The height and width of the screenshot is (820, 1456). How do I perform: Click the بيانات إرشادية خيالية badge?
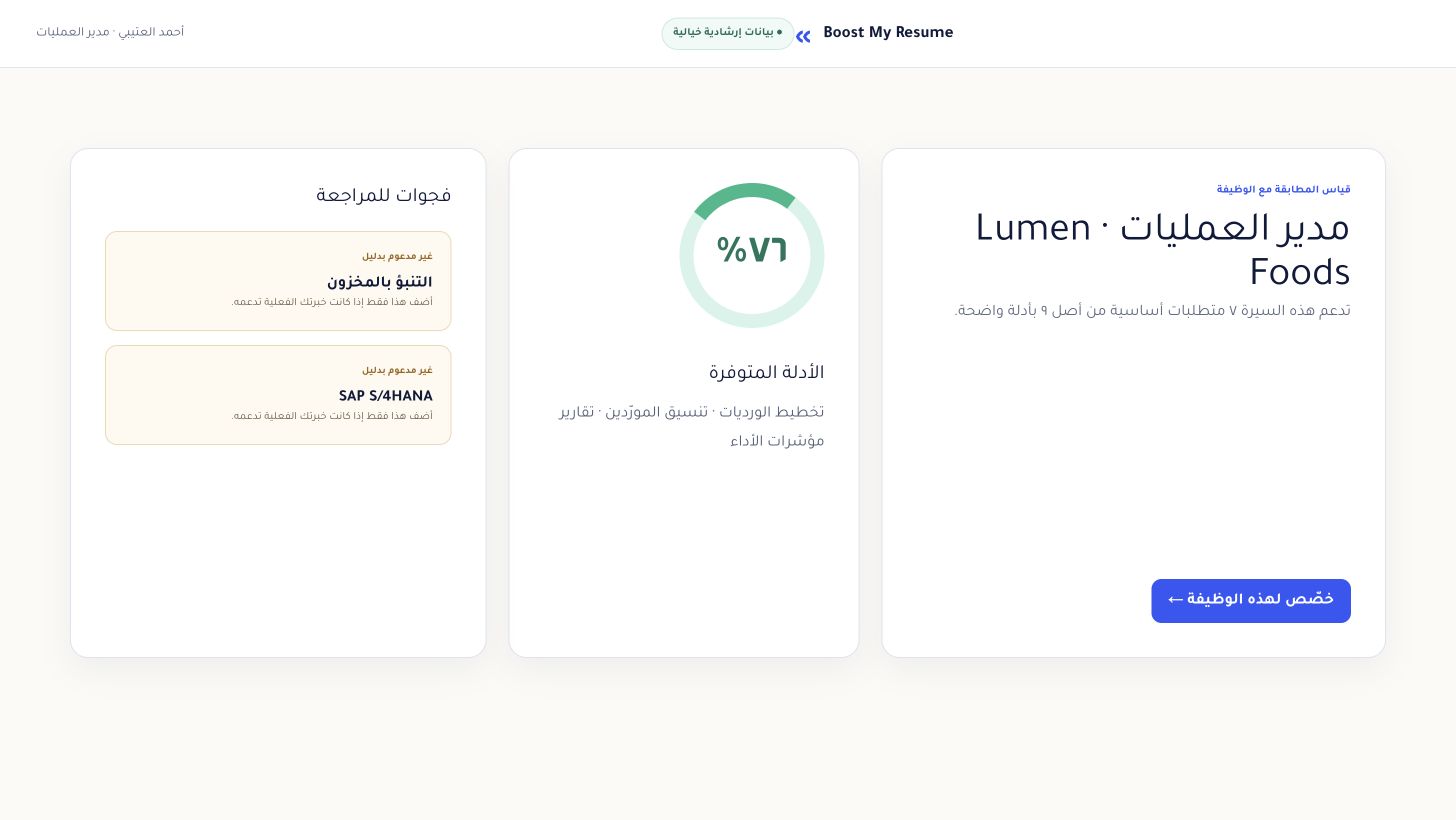pos(728,33)
